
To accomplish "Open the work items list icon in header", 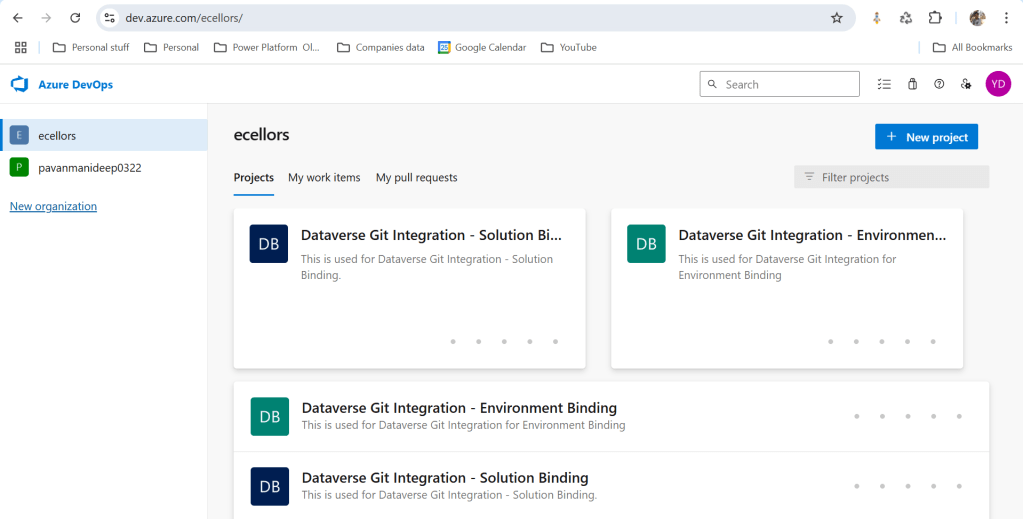I will (883, 85).
